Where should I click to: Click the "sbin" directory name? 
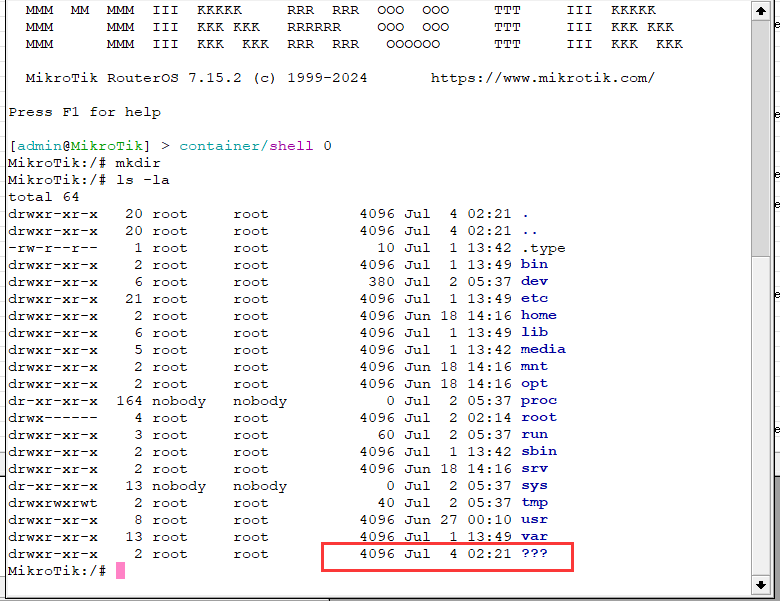point(539,451)
